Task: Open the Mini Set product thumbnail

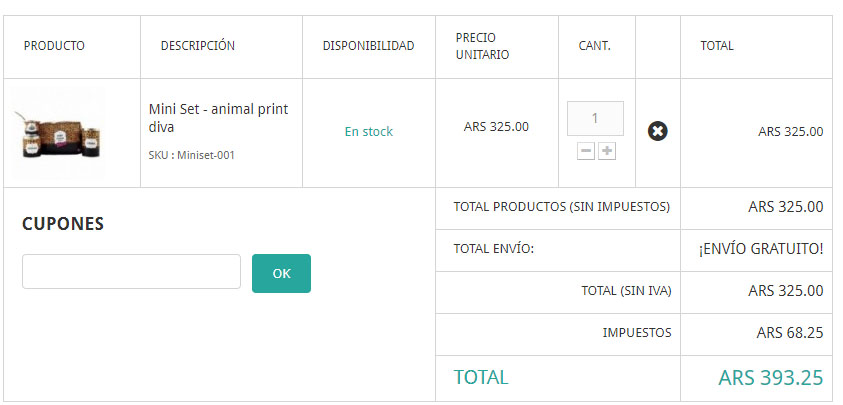Action: [58, 133]
